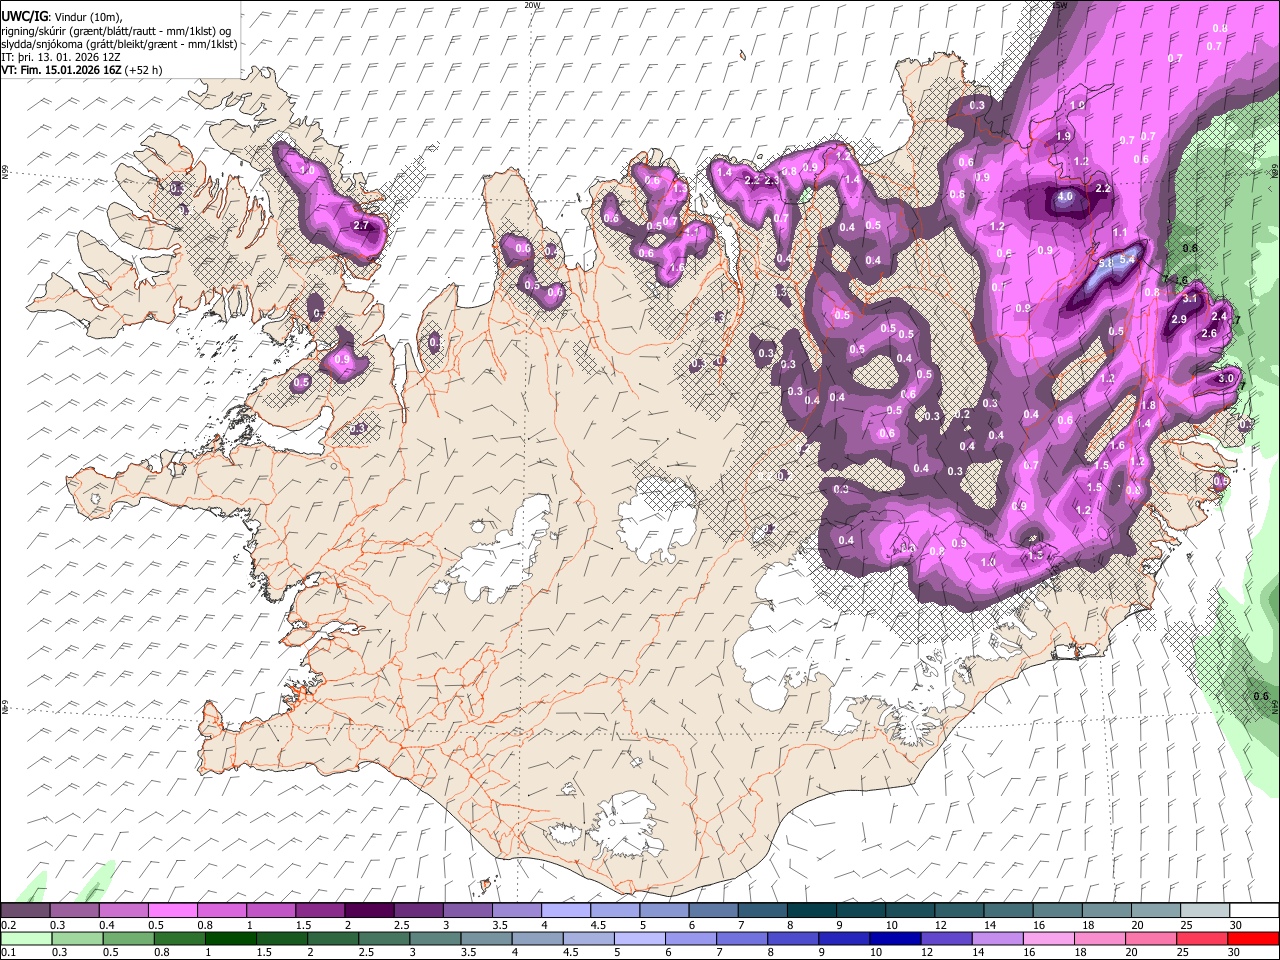
Task: Select the 3.1 precipitation value
Action: (x=1190, y=298)
